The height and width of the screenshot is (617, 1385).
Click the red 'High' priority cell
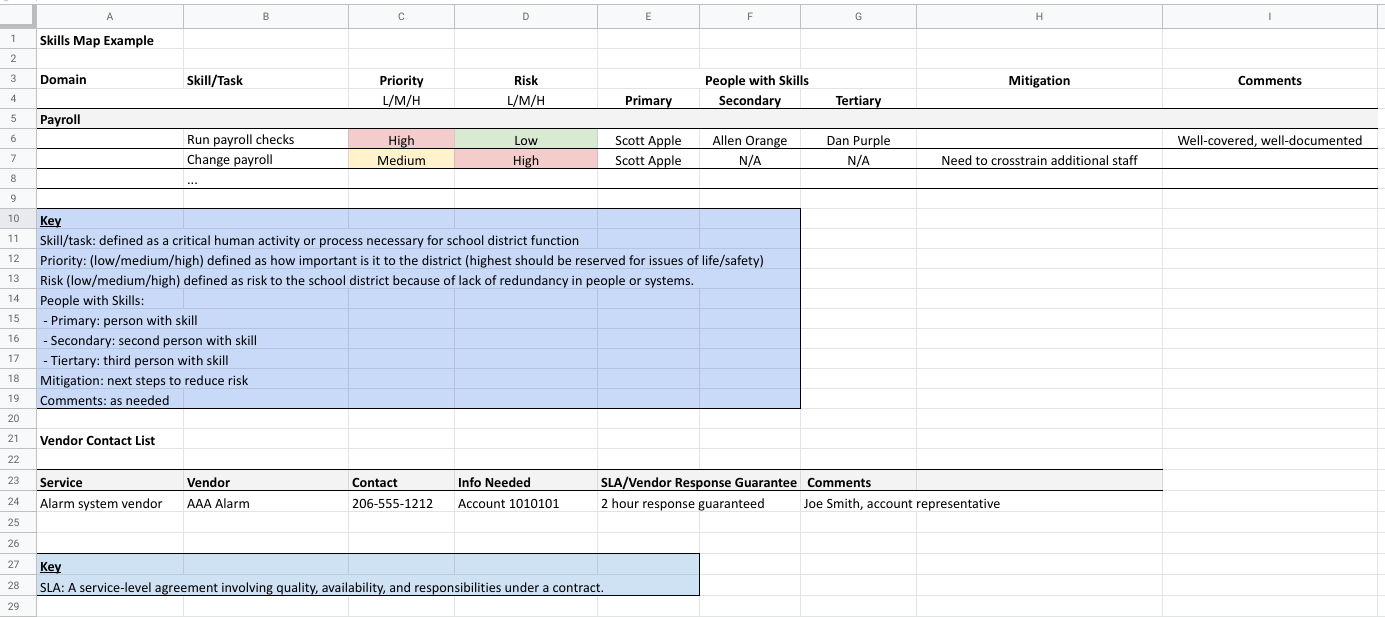401,140
